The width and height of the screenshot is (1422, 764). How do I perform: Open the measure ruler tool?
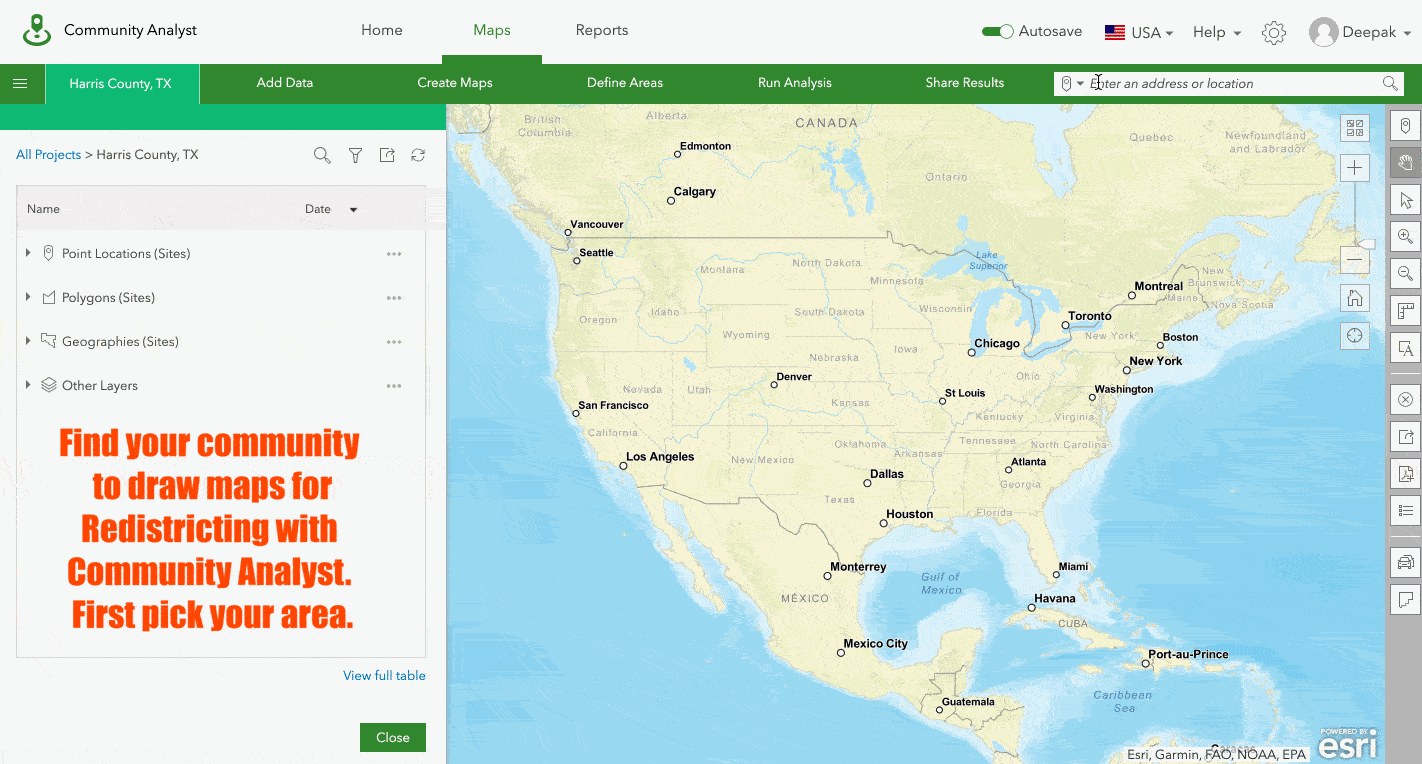(1405, 310)
